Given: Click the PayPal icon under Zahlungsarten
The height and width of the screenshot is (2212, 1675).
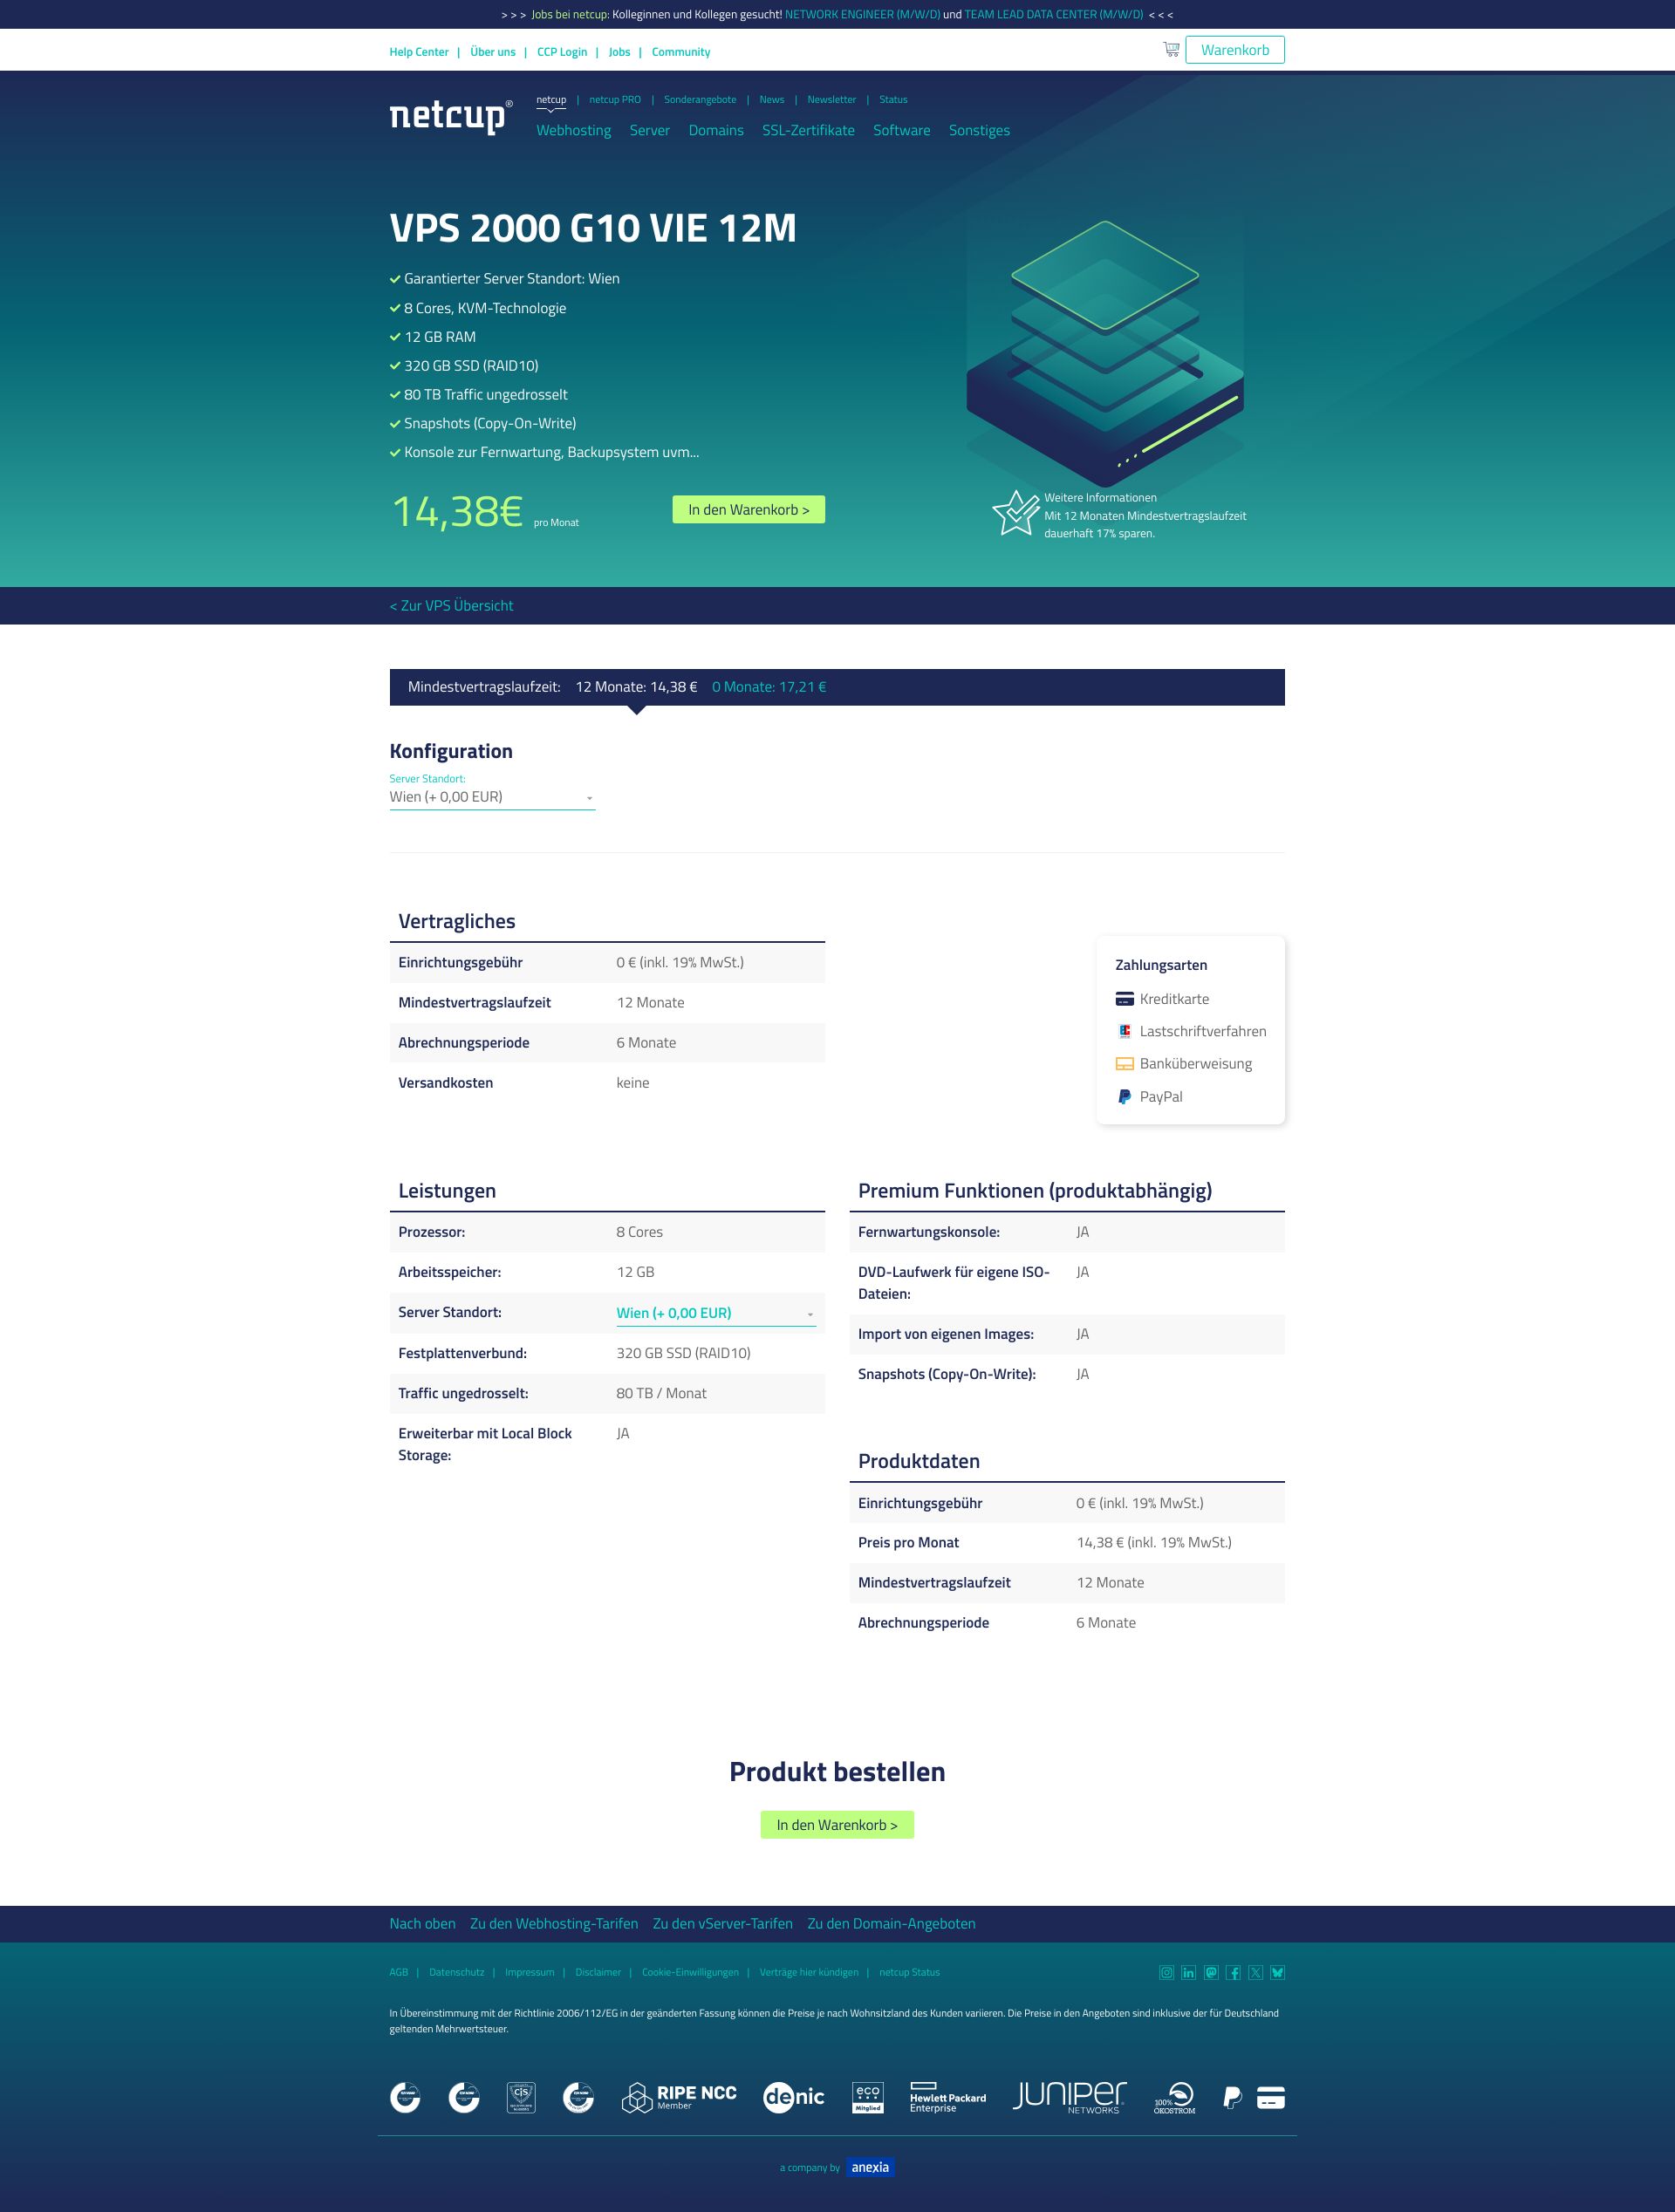Looking at the screenshot, I should [1124, 1097].
